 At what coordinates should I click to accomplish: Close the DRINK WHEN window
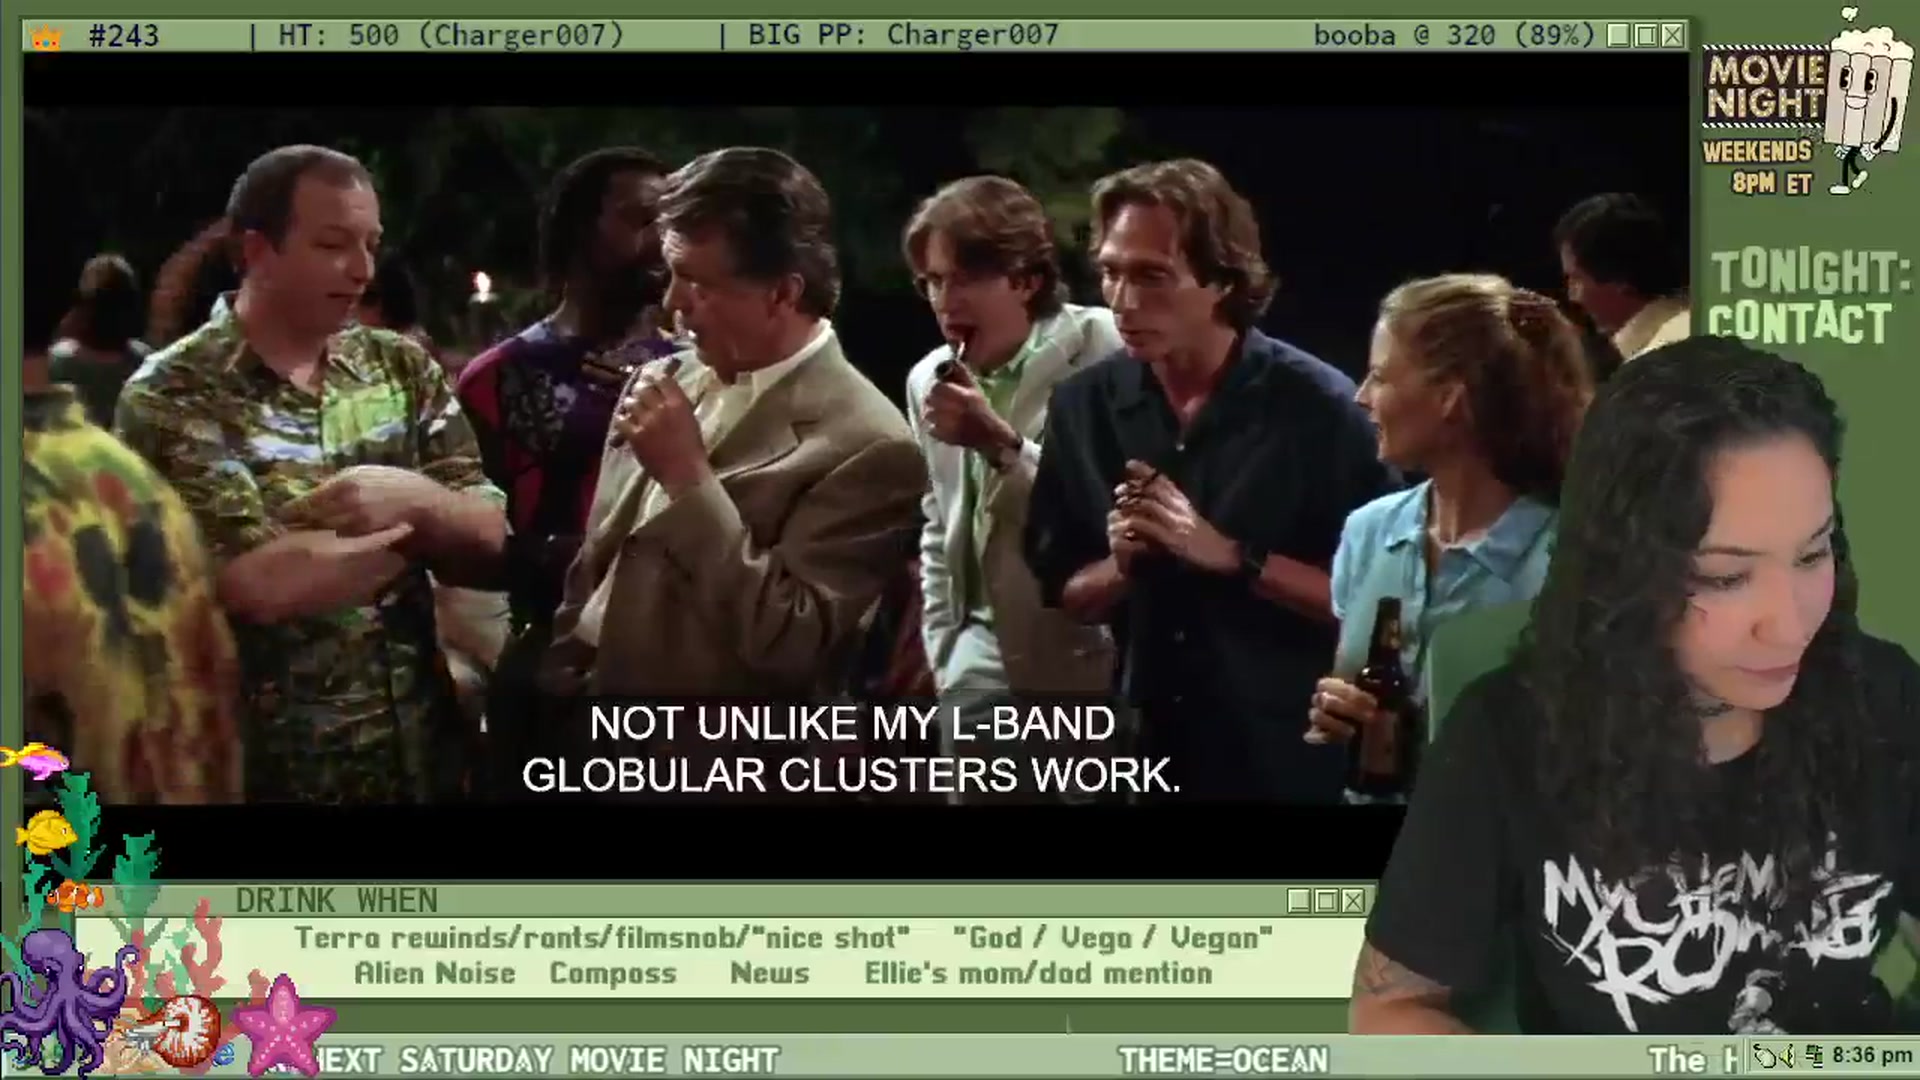[x=1353, y=901]
